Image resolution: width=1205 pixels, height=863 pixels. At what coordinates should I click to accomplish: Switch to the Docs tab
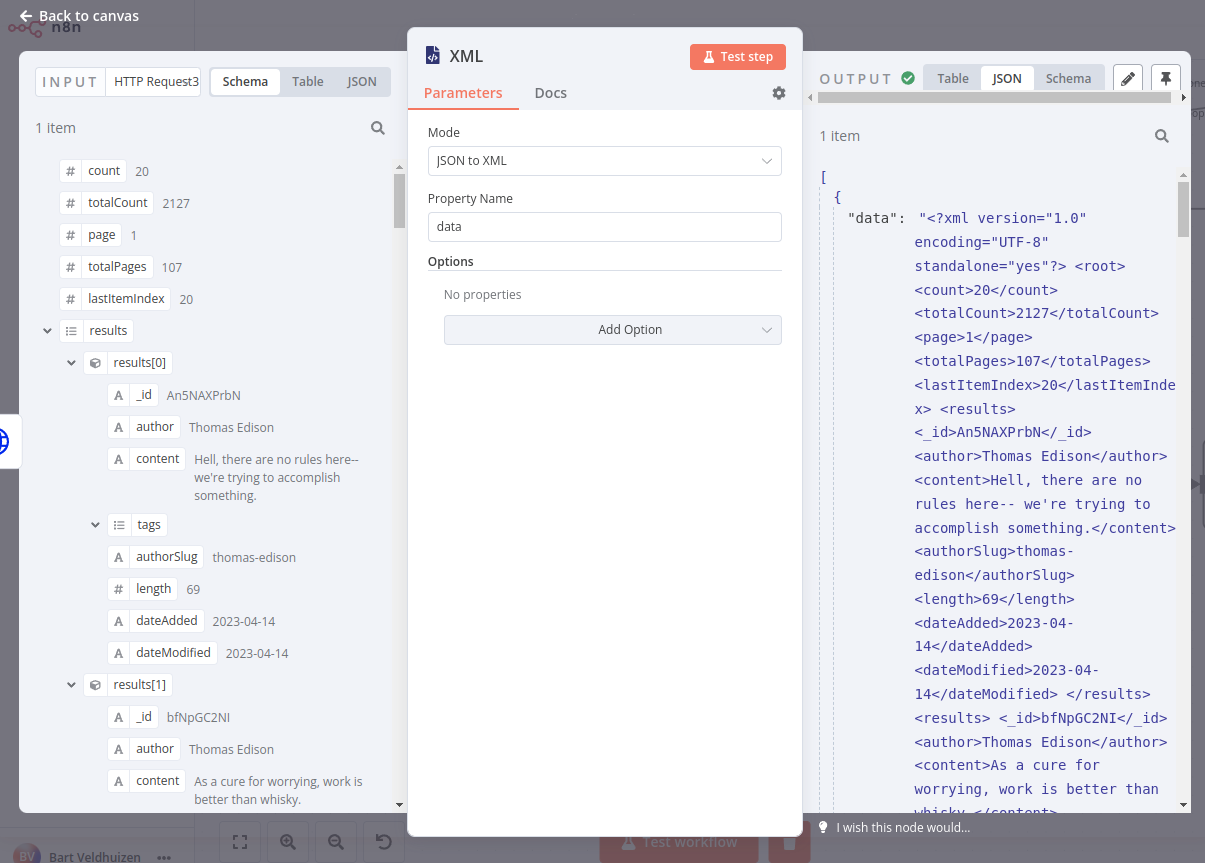tap(550, 92)
